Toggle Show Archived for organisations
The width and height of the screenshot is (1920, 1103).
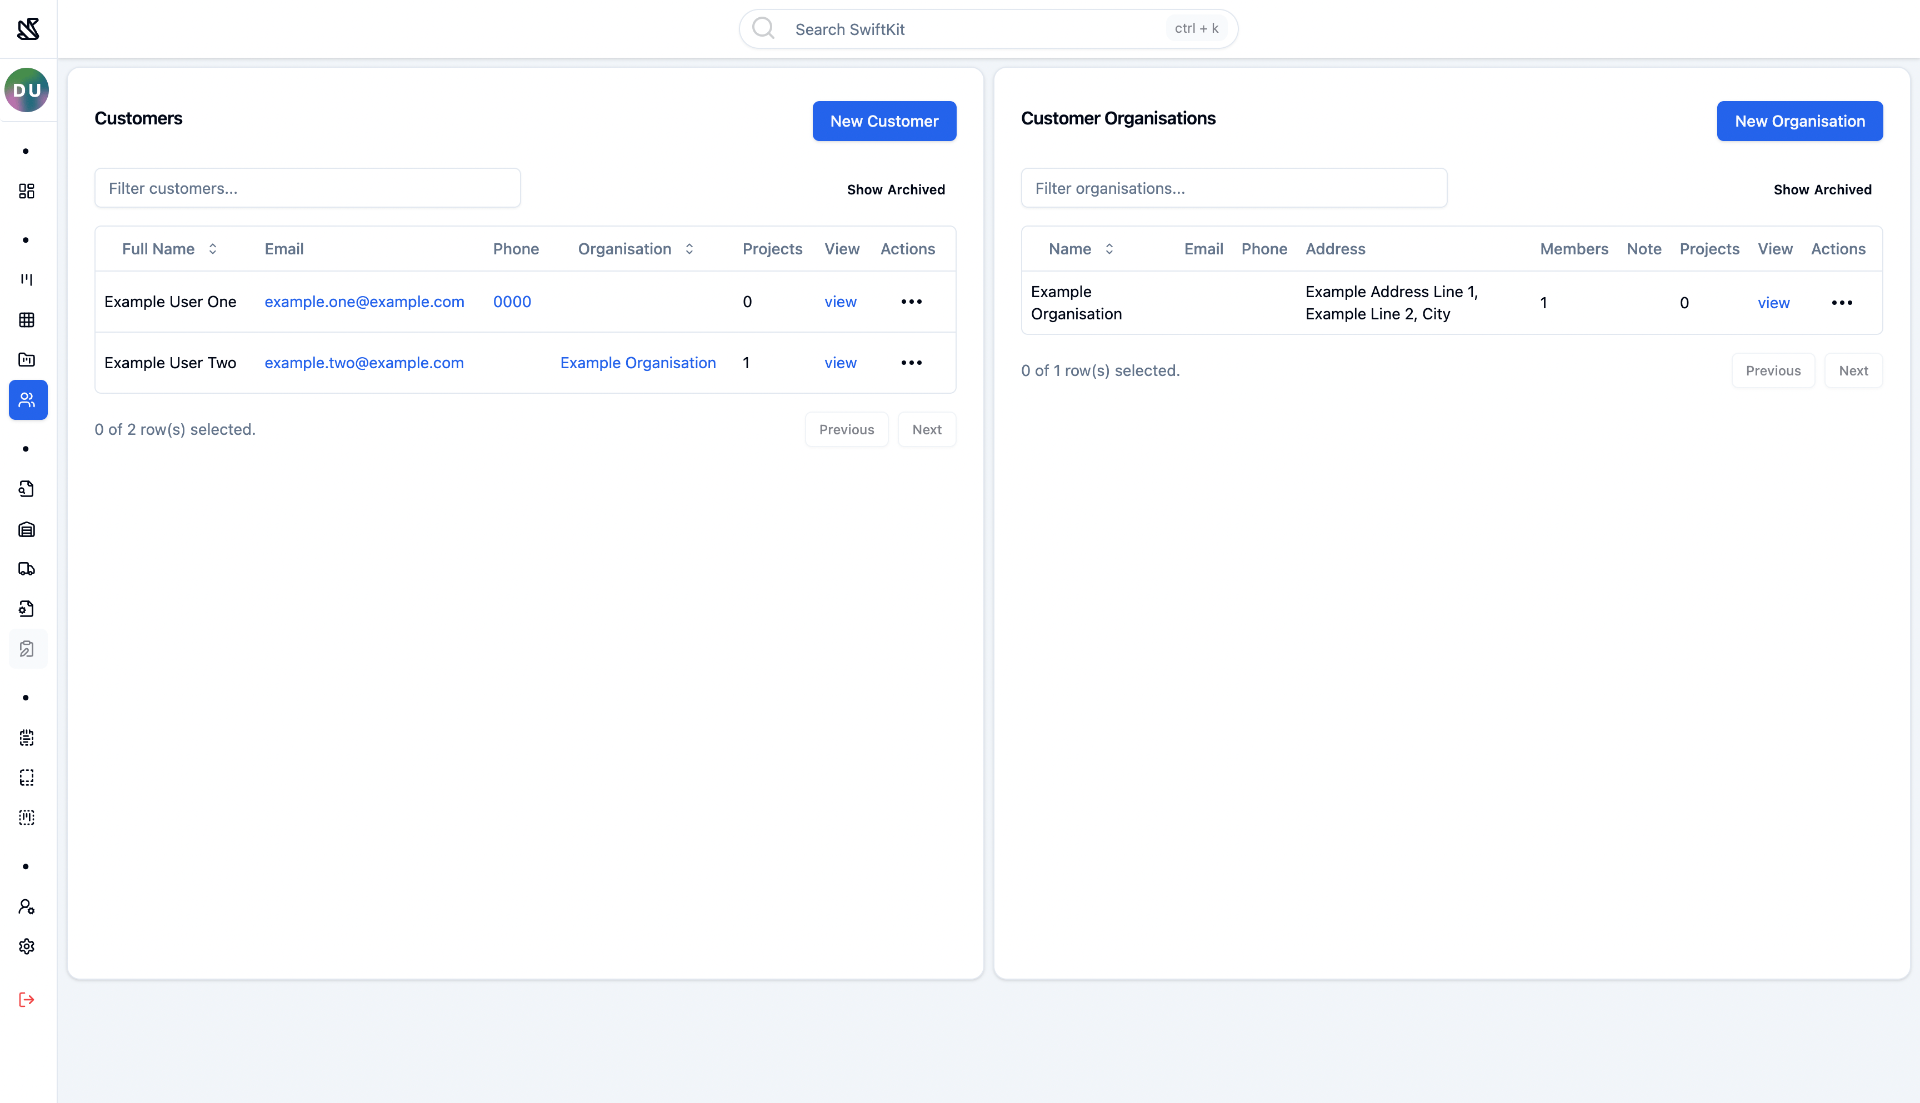pyautogui.click(x=1822, y=190)
